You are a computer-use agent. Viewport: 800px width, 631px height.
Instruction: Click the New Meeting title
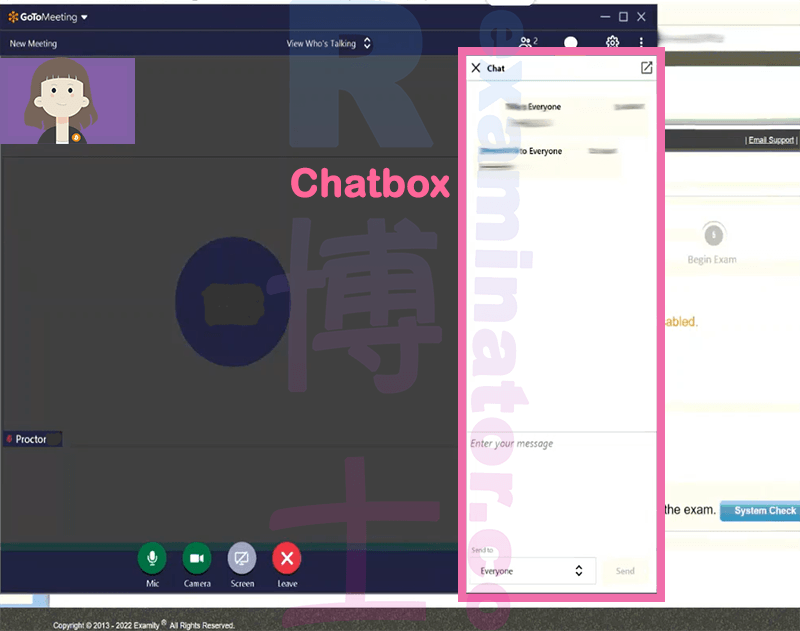(33, 44)
